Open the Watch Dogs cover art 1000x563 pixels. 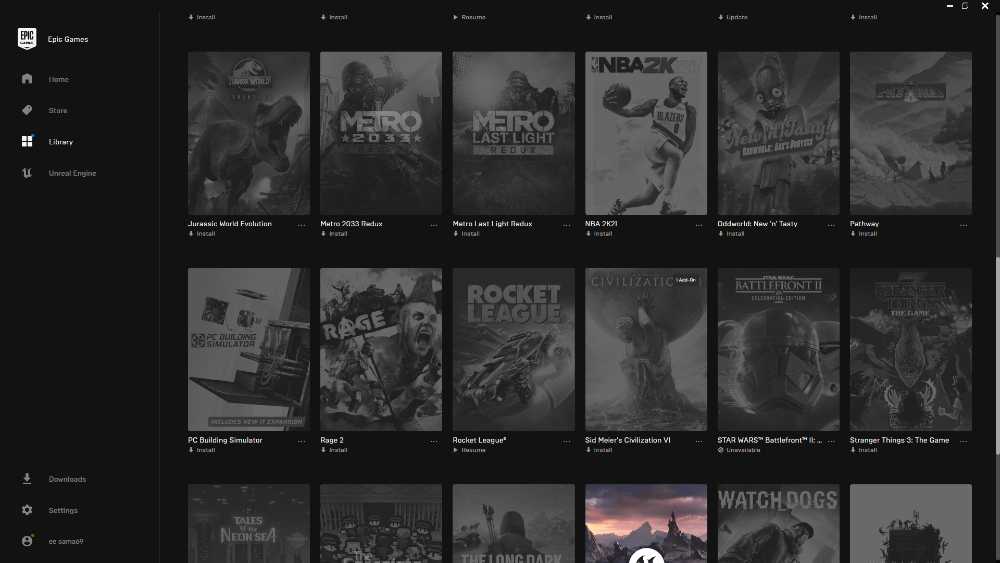pos(778,523)
